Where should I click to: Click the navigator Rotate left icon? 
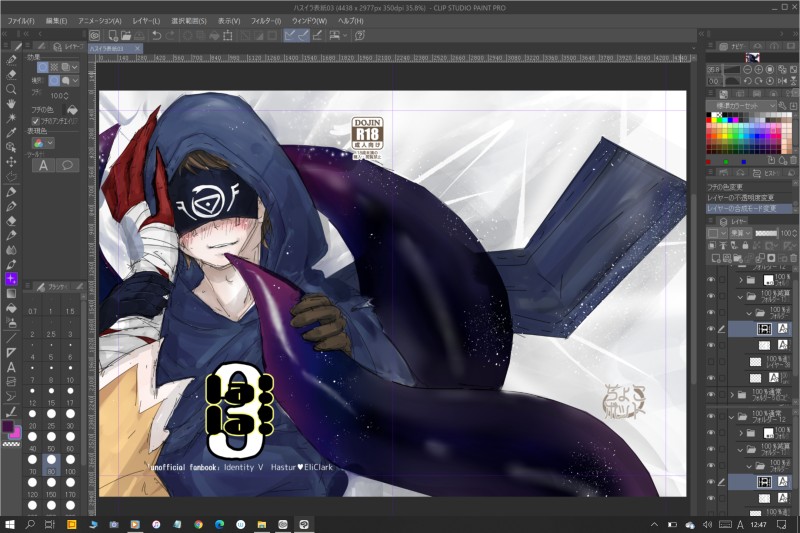747,81
